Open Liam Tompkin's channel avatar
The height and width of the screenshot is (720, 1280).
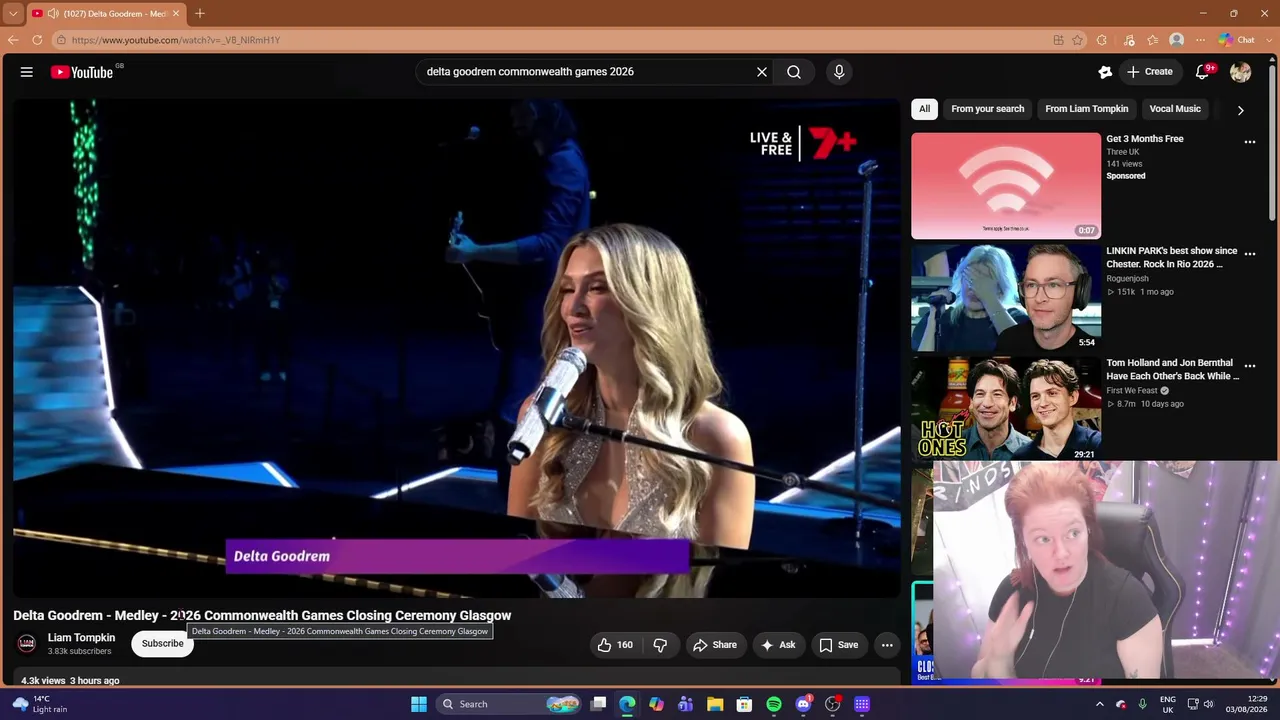pyautogui.click(x=27, y=643)
